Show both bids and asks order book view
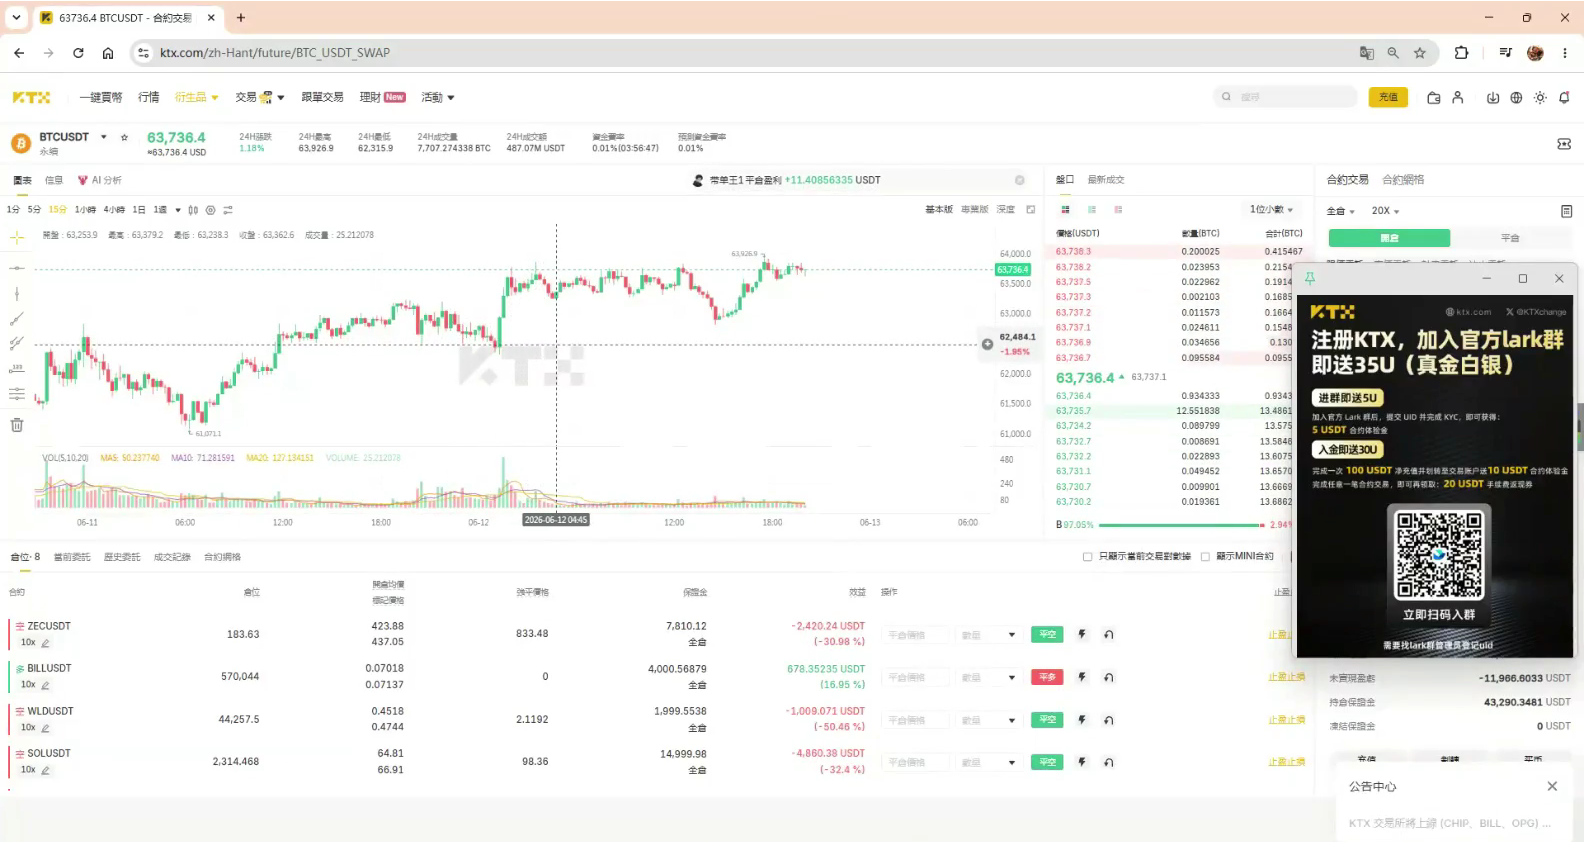1584x842 pixels. click(1065, 209)
